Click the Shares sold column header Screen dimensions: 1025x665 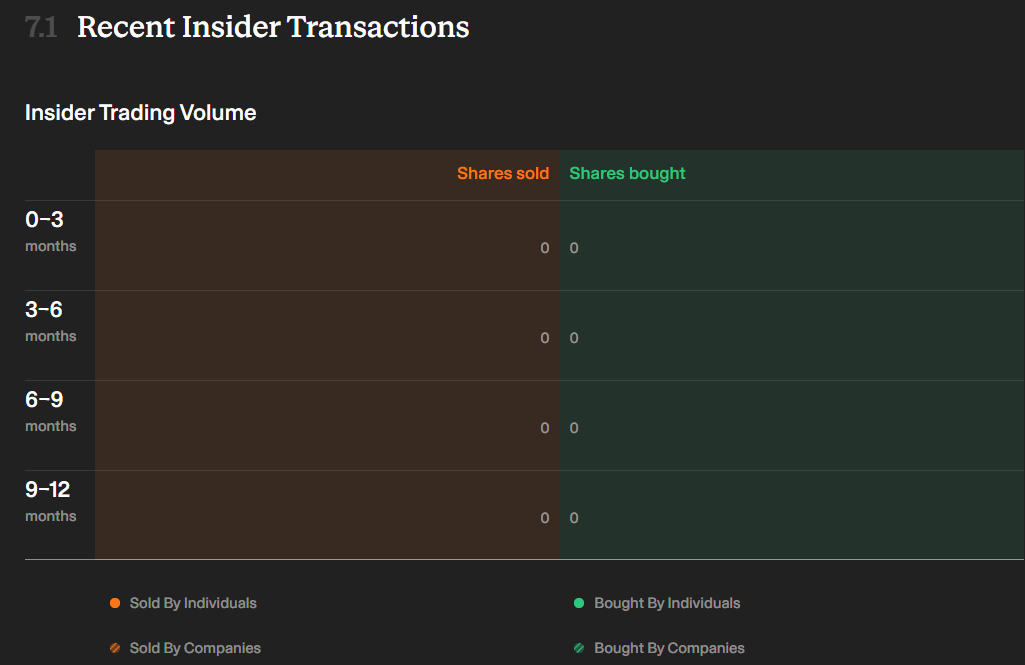click(503, 173)
